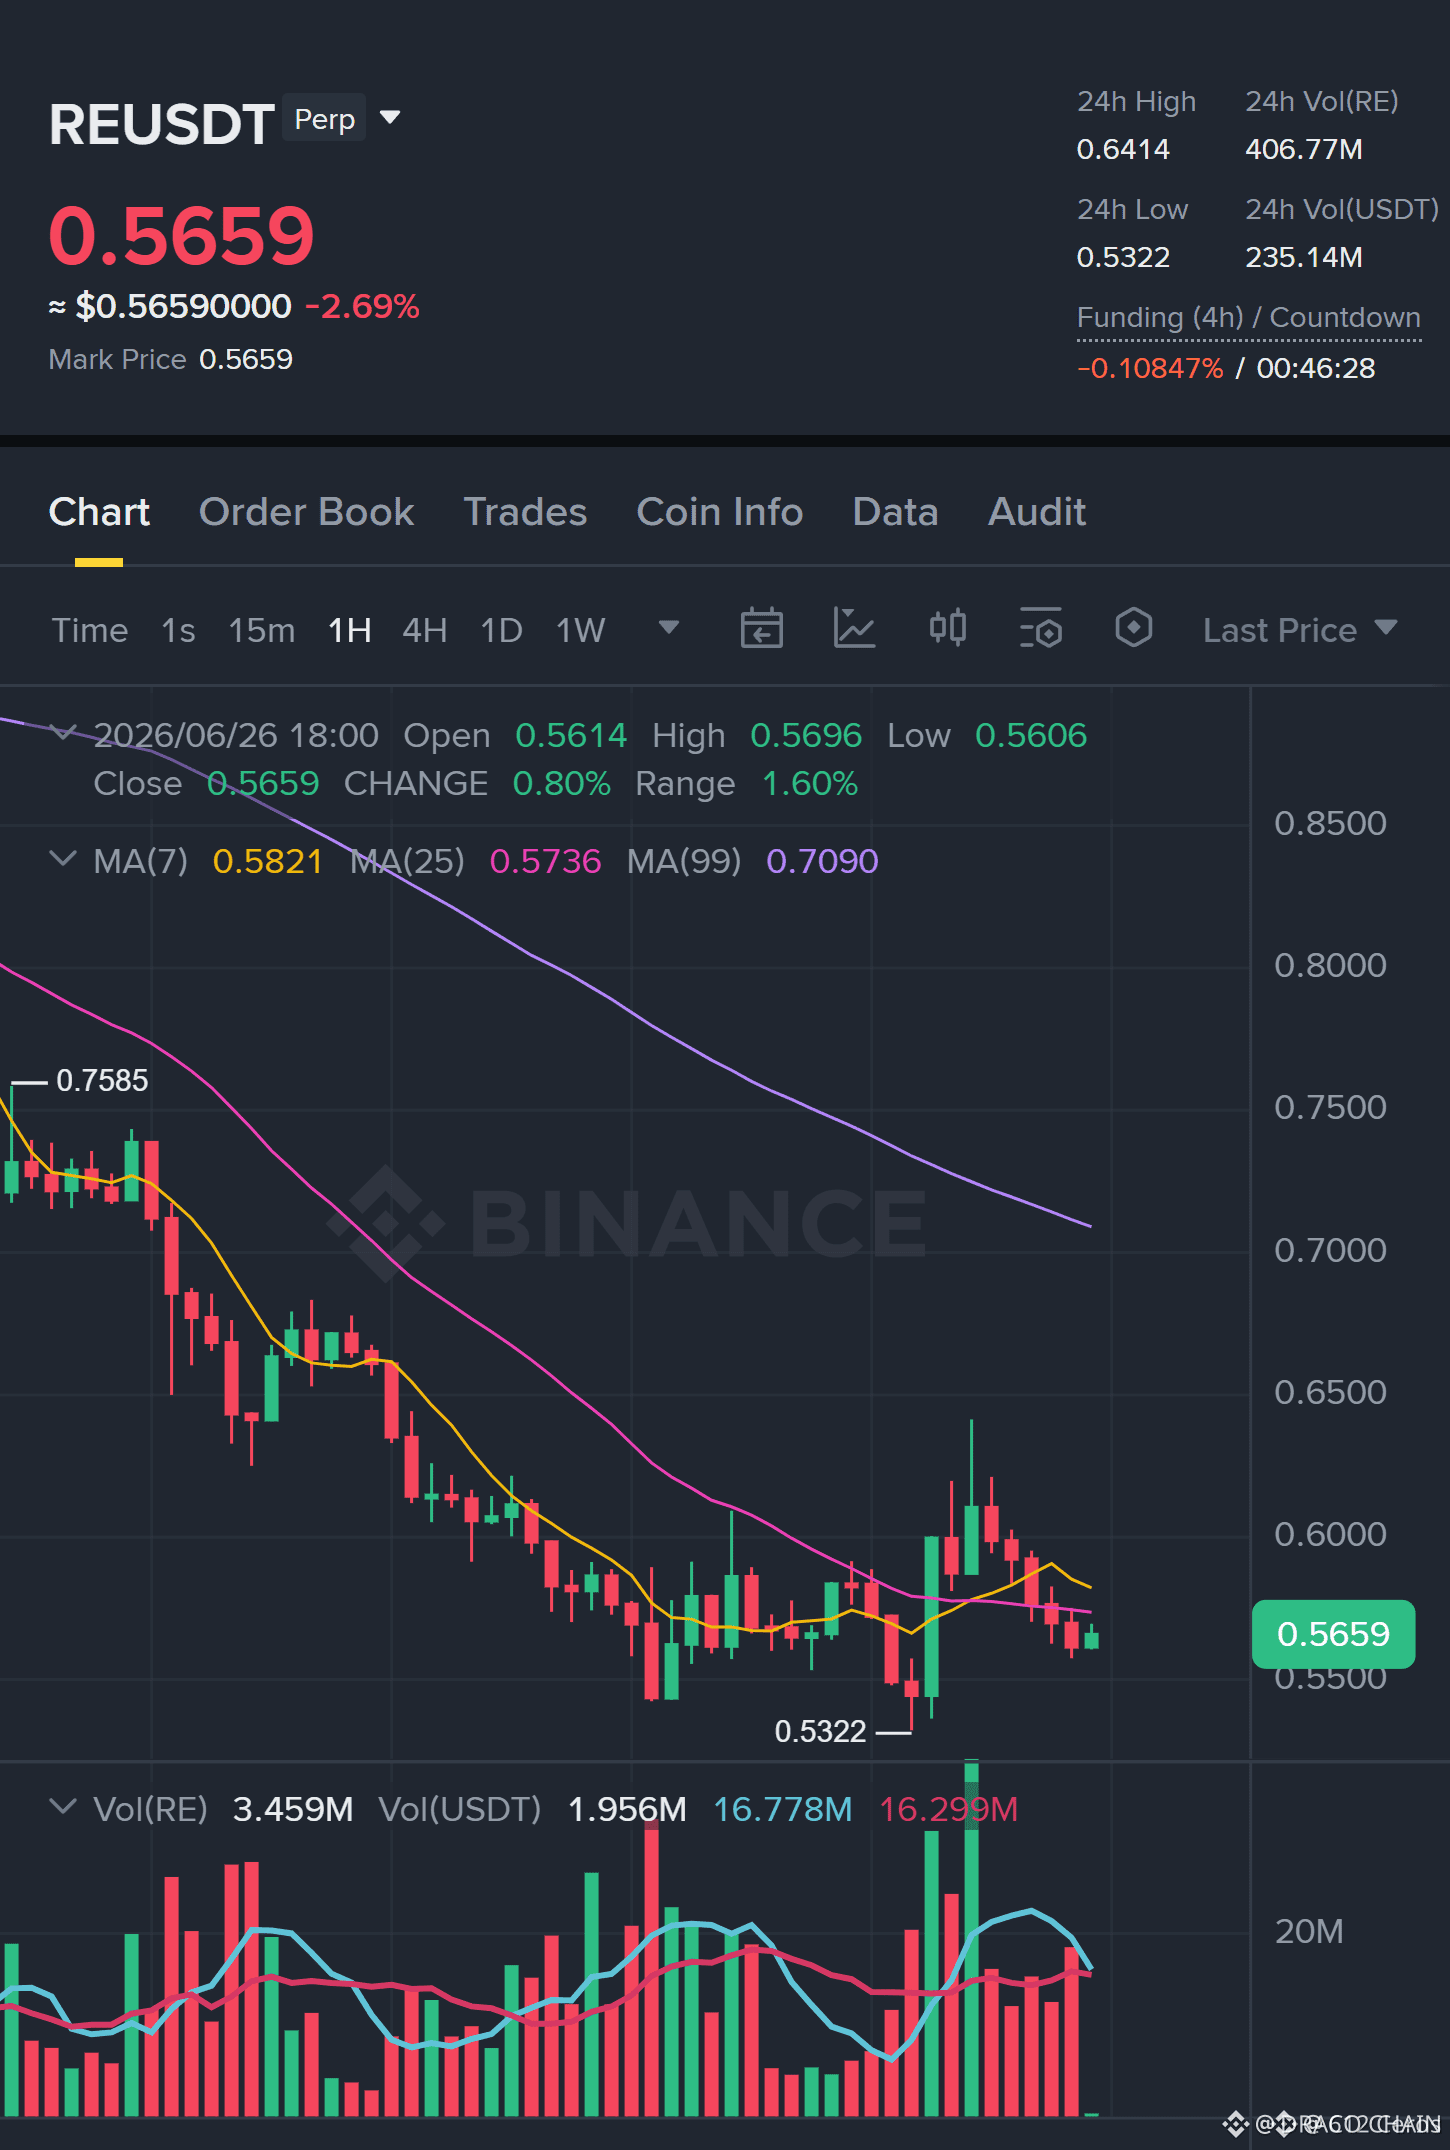Tap the candle date 2026/06/26 18:00
The width and height of the screenshot is (1450, 2150).
[x=236, y=735]
